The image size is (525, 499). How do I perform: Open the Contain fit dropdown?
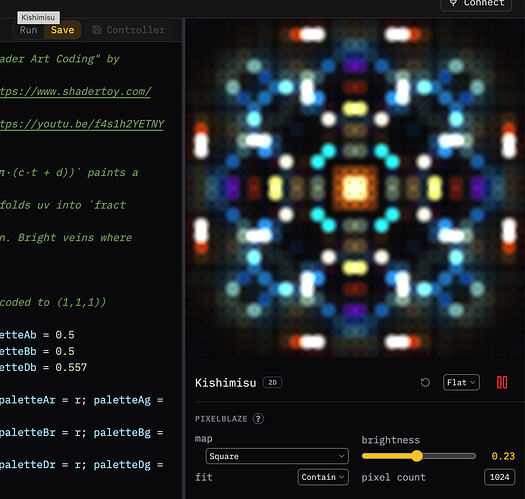323,477
